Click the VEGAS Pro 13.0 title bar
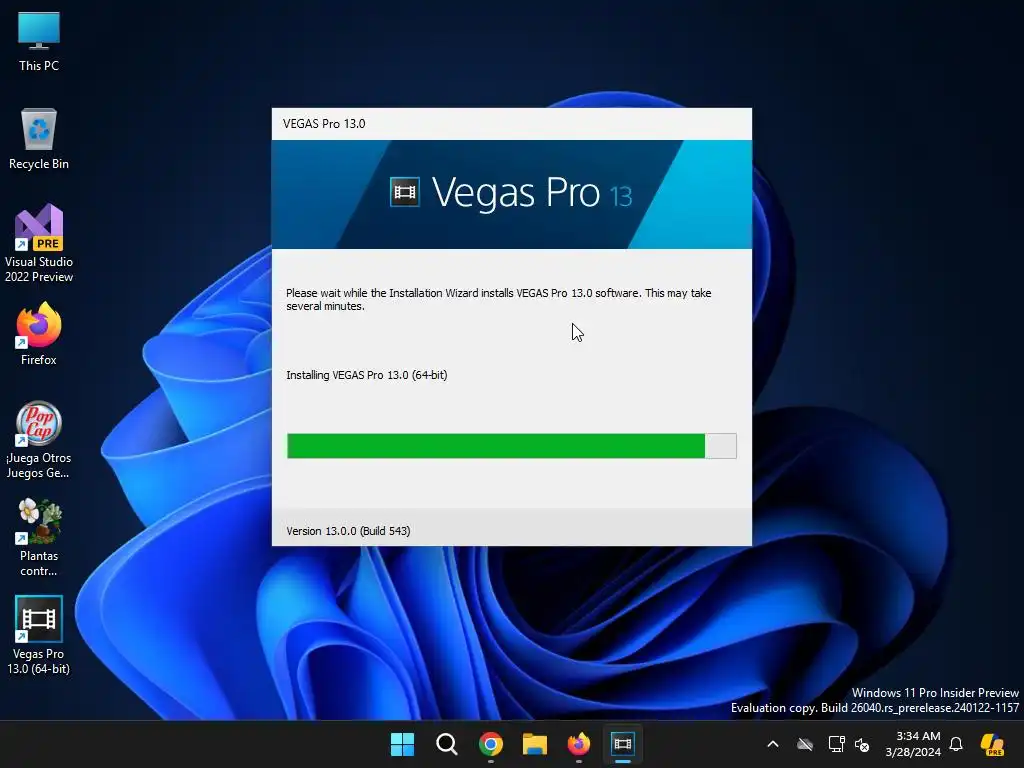The height and width of the screenshot is (768, 1024). (511, 124)
